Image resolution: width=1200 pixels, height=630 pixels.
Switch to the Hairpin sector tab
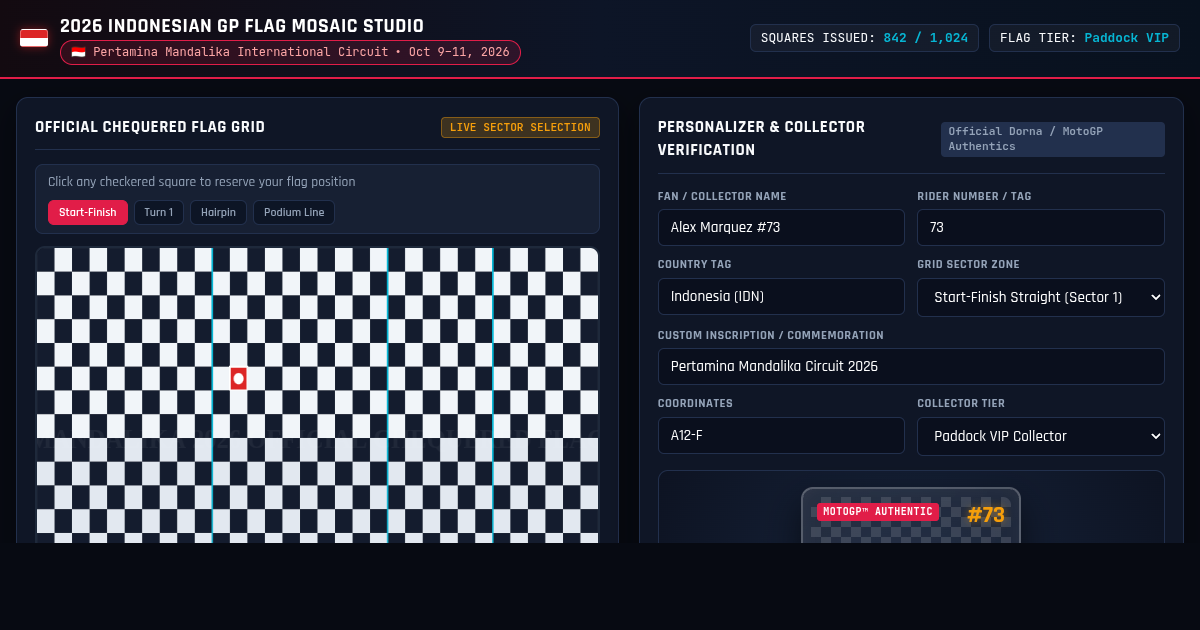click(218, 212)
